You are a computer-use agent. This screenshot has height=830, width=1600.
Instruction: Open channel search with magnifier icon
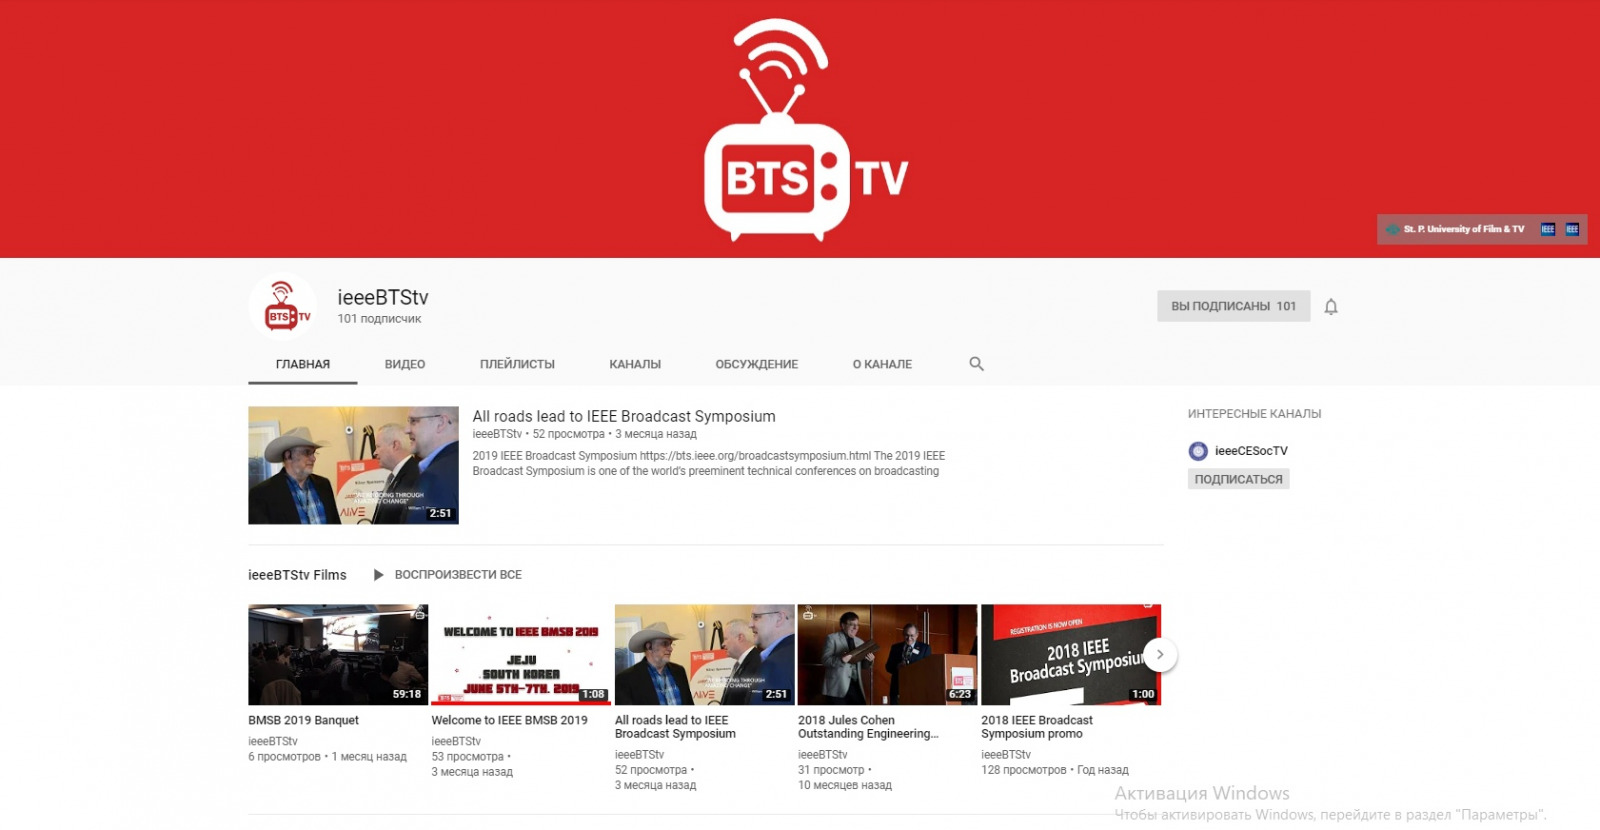[x=976, y=364]
